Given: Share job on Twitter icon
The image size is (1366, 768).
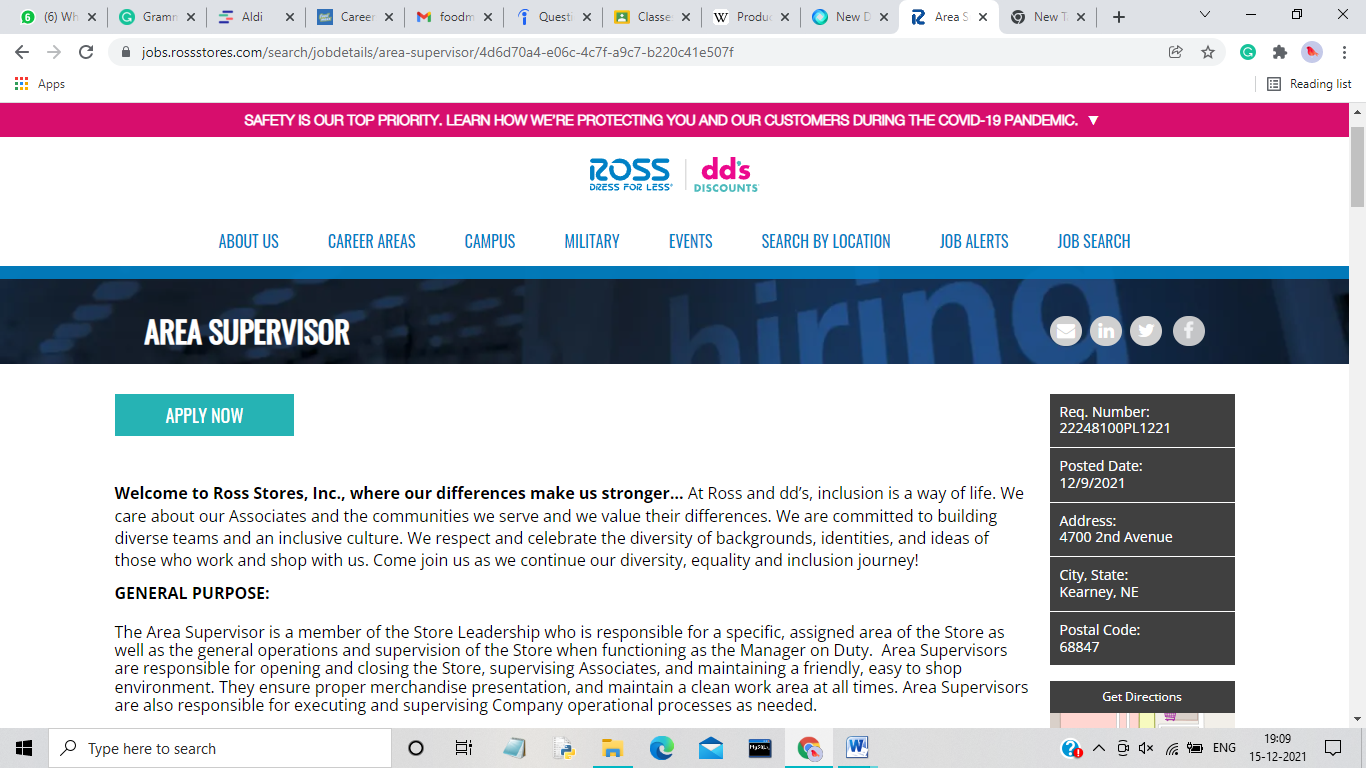Looking at the screenshot, I should [1146, 330].
